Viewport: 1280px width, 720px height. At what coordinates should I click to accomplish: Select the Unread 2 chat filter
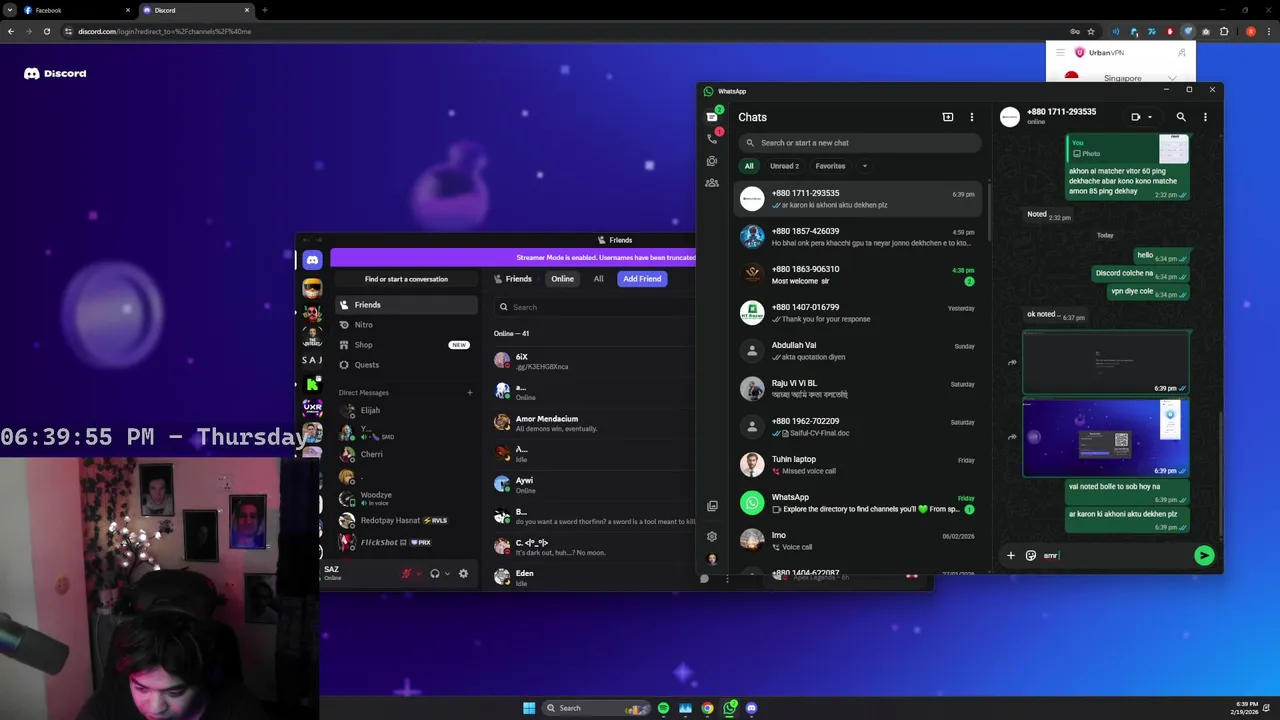(784, 166)
